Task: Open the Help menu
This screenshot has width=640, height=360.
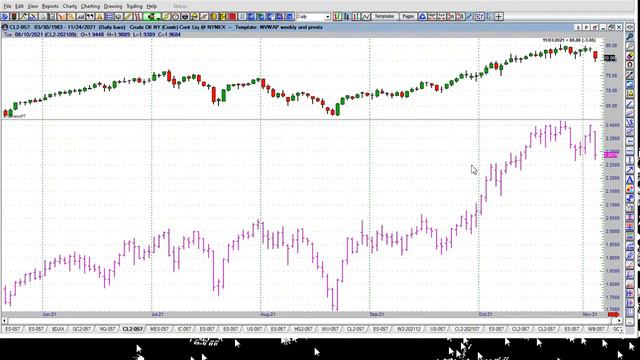Action: [151, 7]
